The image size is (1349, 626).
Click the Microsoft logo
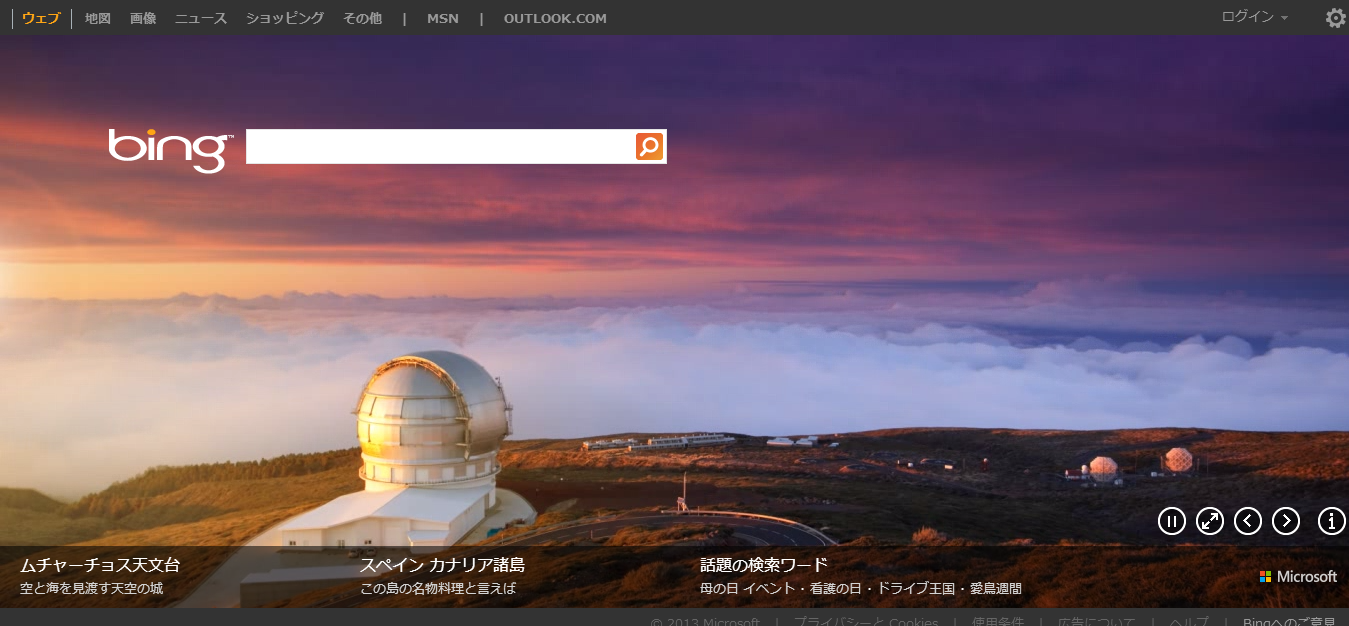(1298, 577)
